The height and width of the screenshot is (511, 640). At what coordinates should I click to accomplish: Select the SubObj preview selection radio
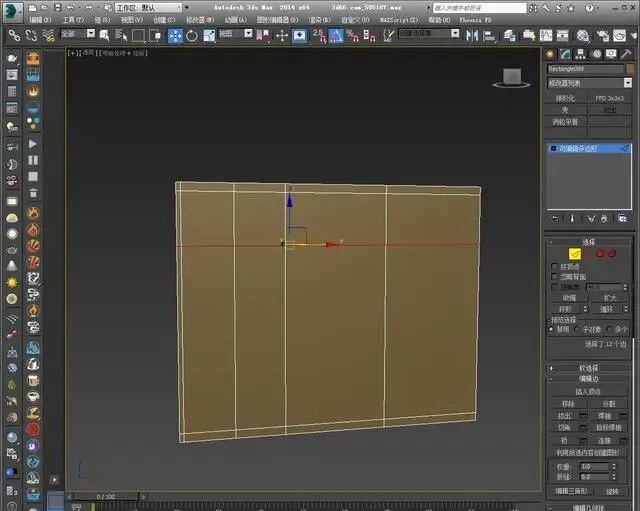coord(577,329)
